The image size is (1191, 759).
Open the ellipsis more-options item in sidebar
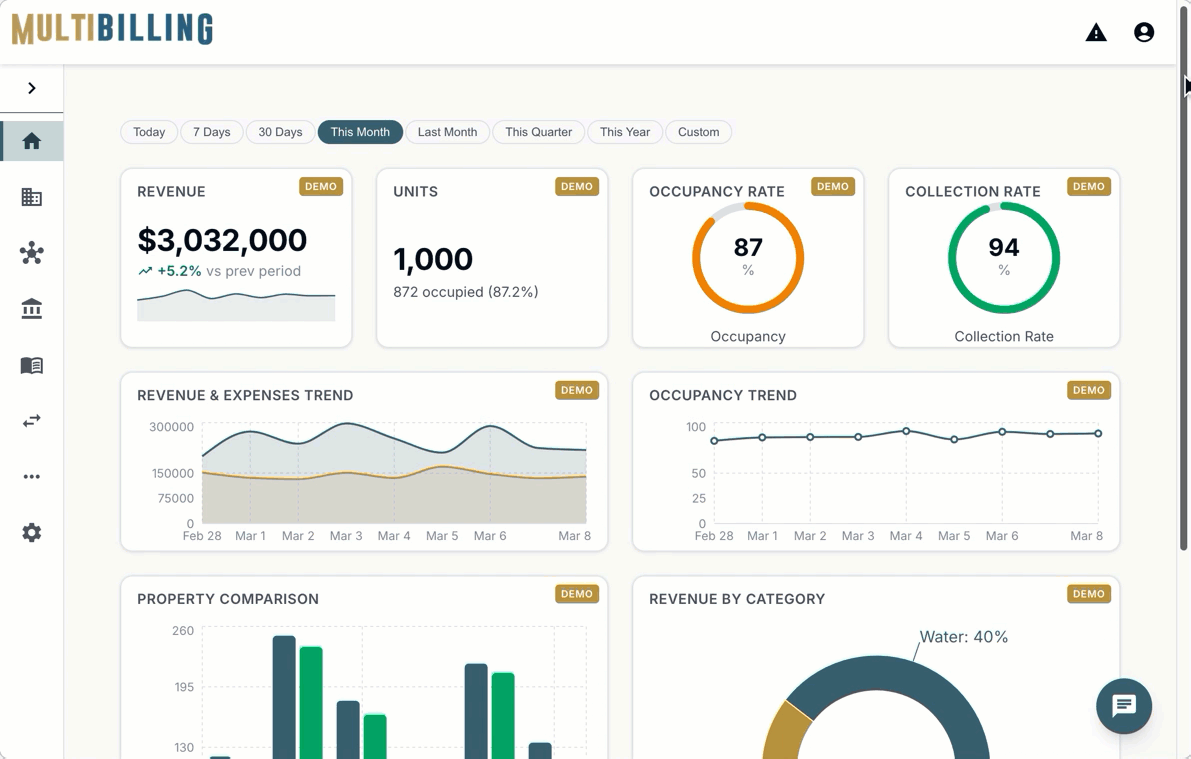point(31,477)
